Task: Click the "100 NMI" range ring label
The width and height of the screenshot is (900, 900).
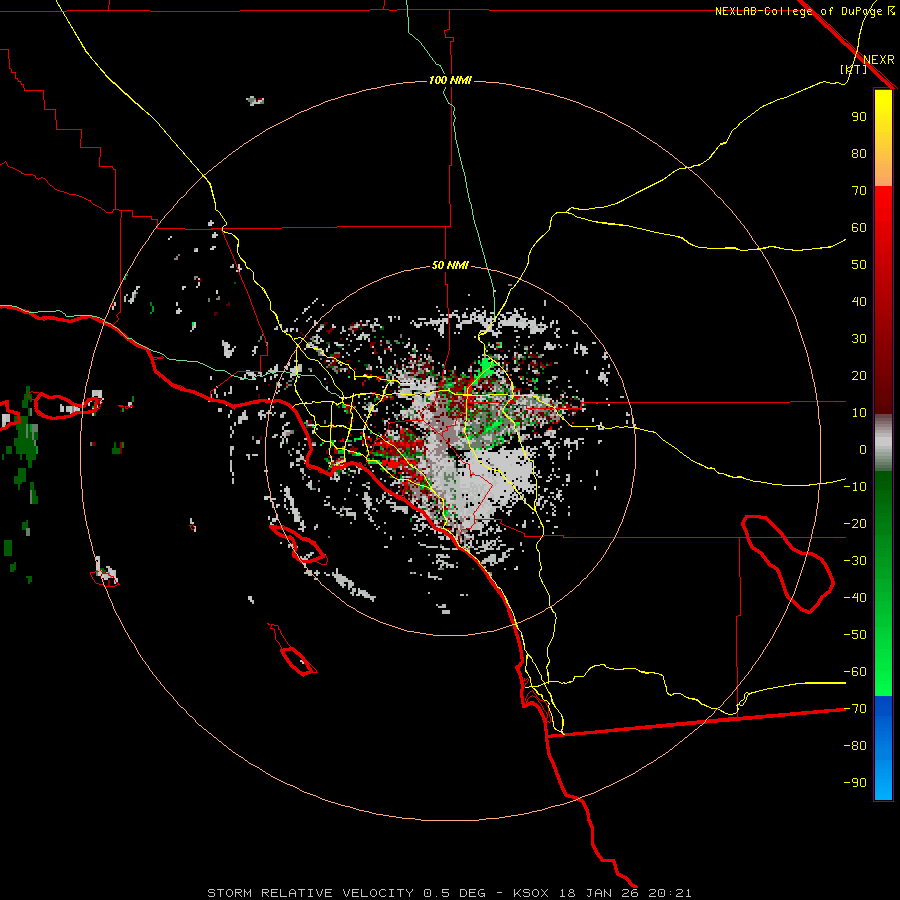Action: point(450,80)
